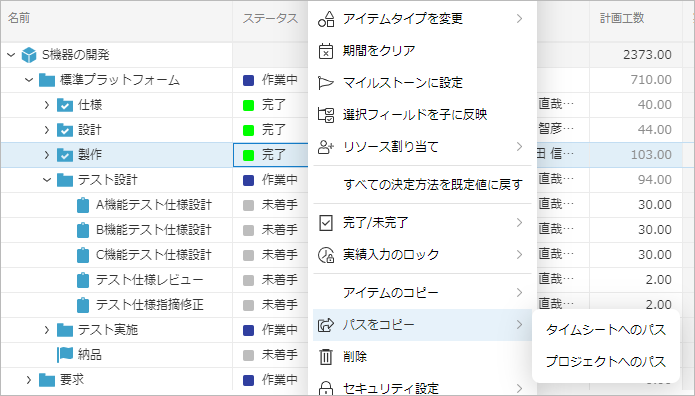Click the item type change shapes icon
Image resolution: width=695 pixels, height=396 pixels.
coord(326,19)
